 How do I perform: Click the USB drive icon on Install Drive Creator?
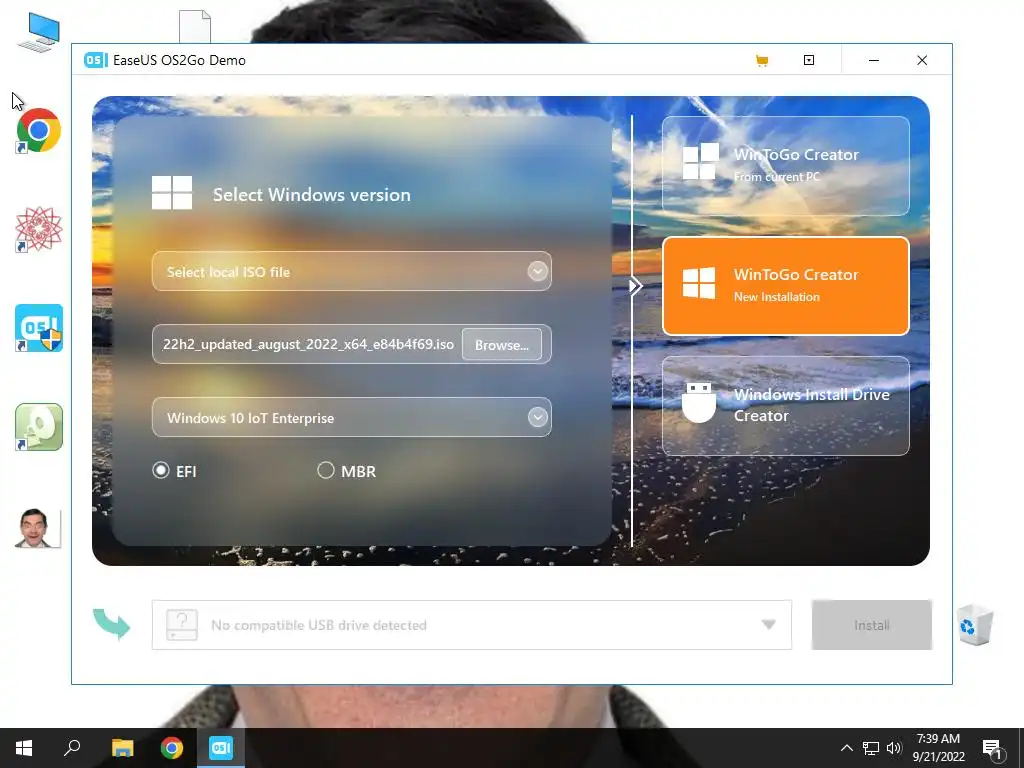coord(699,403)
